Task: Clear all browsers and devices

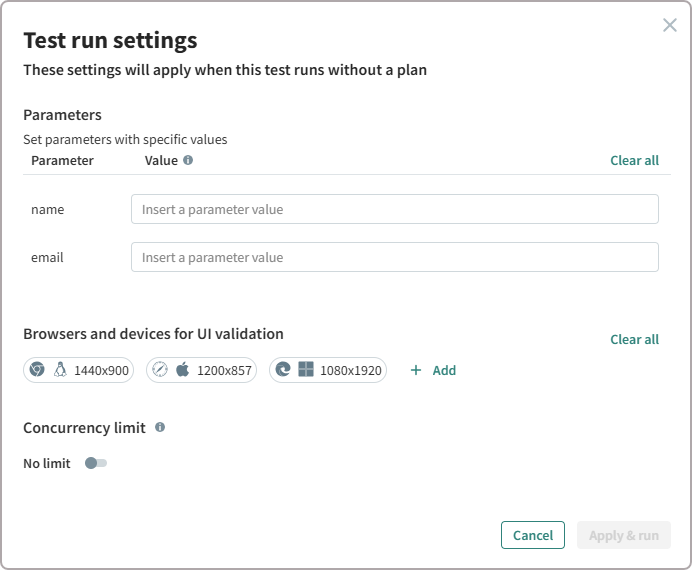Action: pyautogui.click(x=634, y=339)
